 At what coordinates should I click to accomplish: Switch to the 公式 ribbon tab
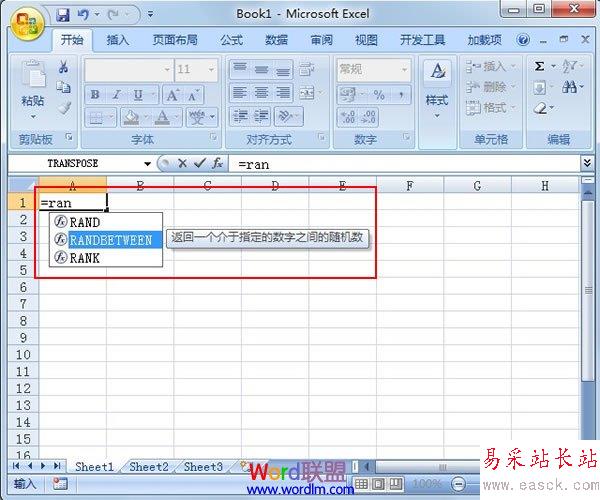(231, 40)
